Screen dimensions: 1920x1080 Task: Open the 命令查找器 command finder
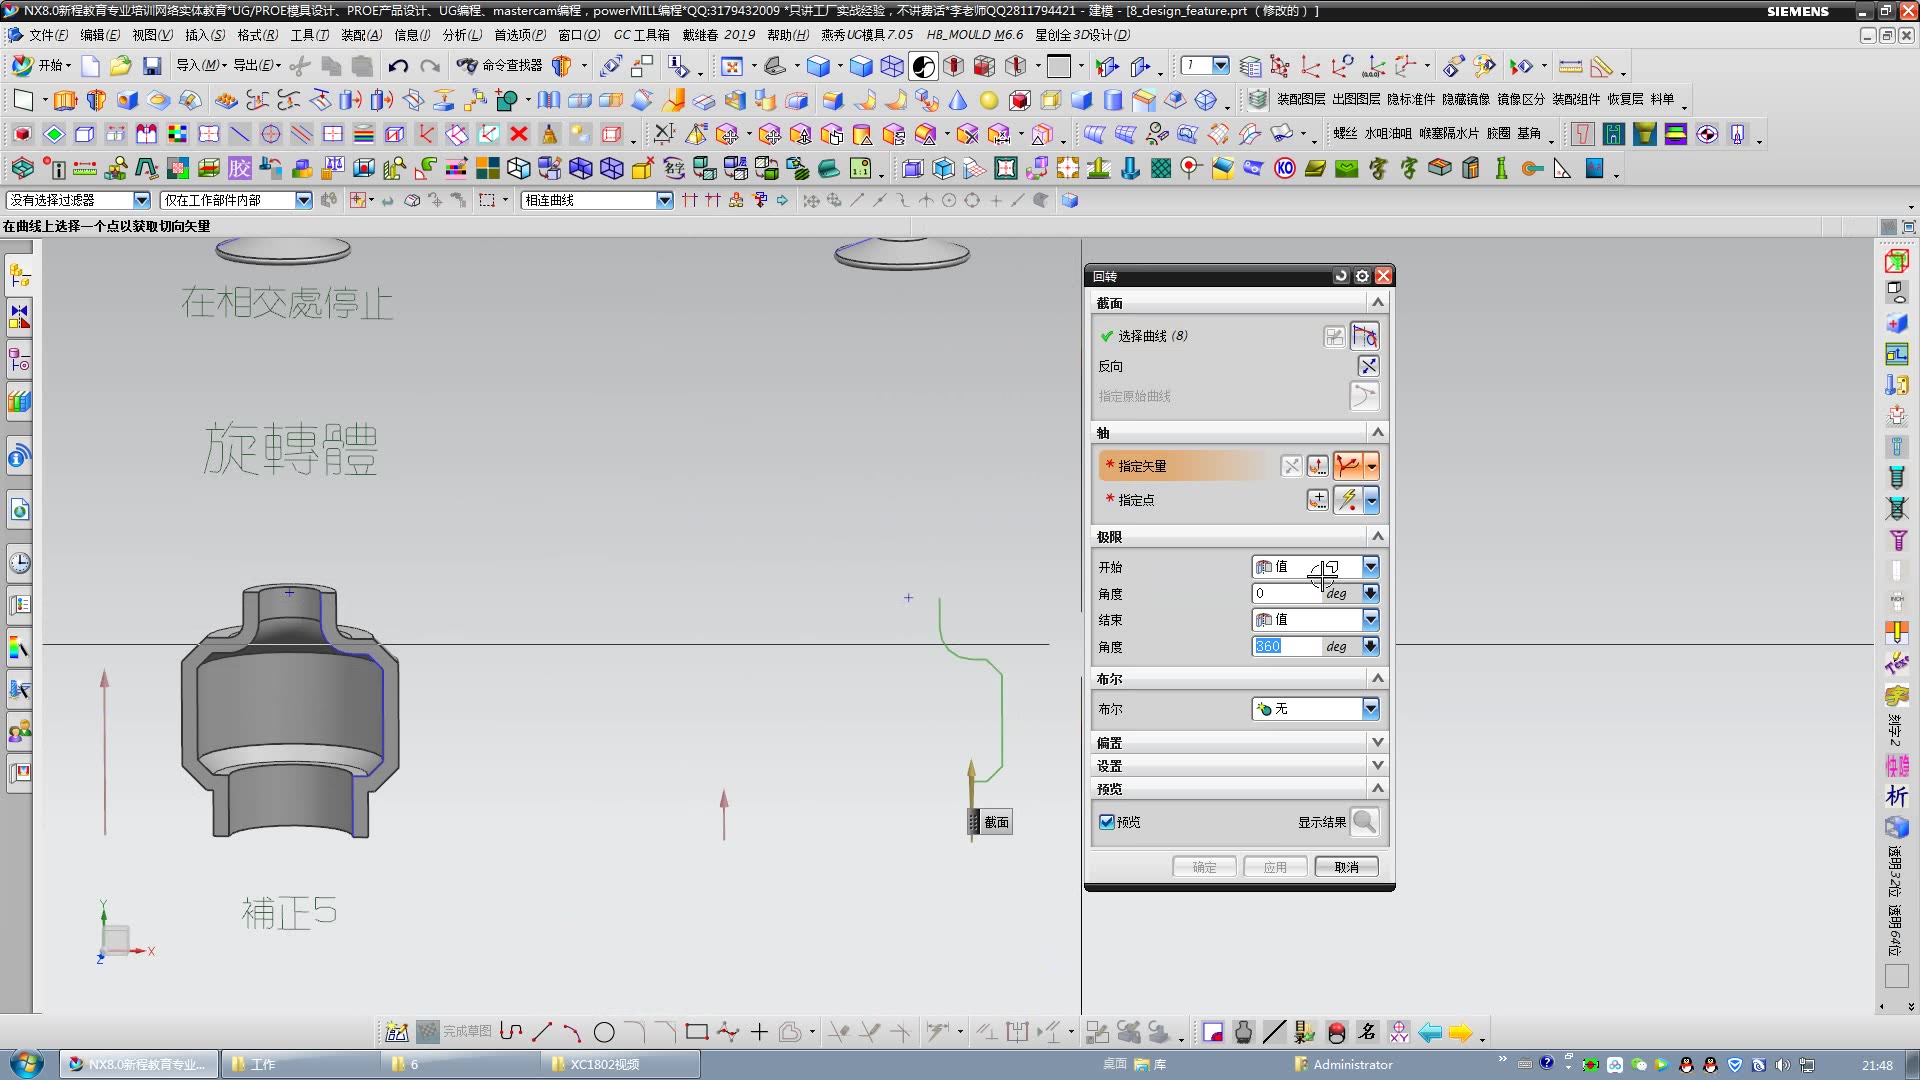500,66
